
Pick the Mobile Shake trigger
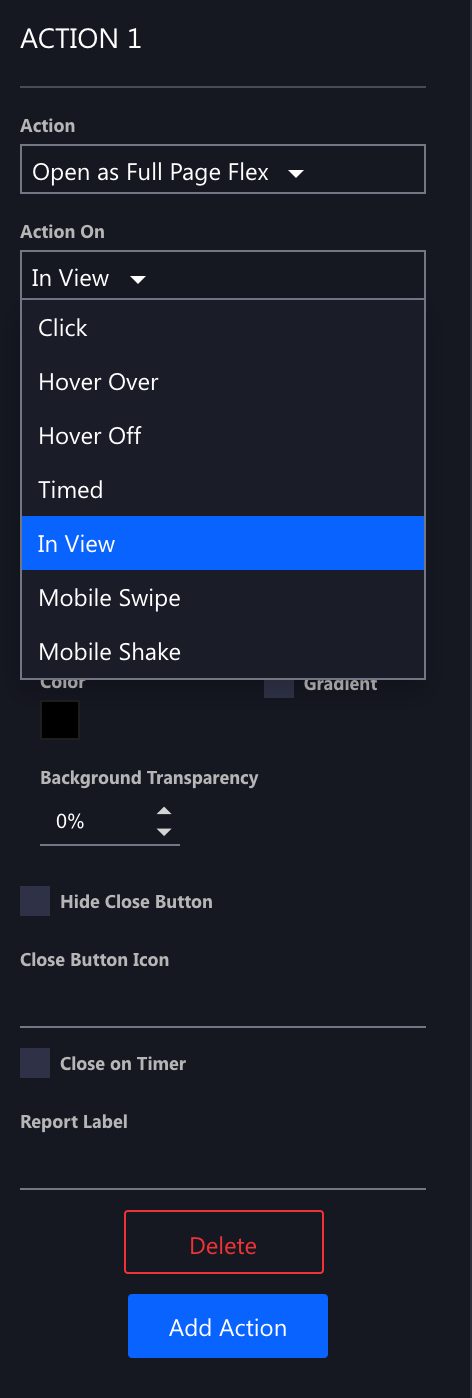click(223, 652)
